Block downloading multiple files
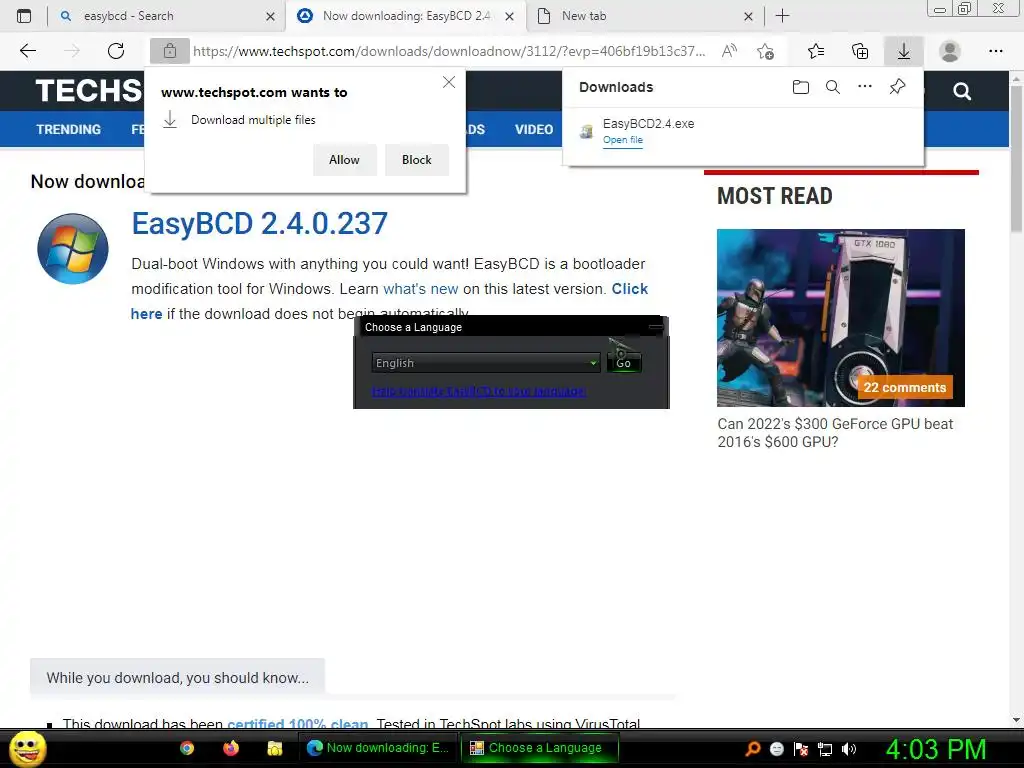The height and width of the screenshot is (768, 1024). click(417, 160)
